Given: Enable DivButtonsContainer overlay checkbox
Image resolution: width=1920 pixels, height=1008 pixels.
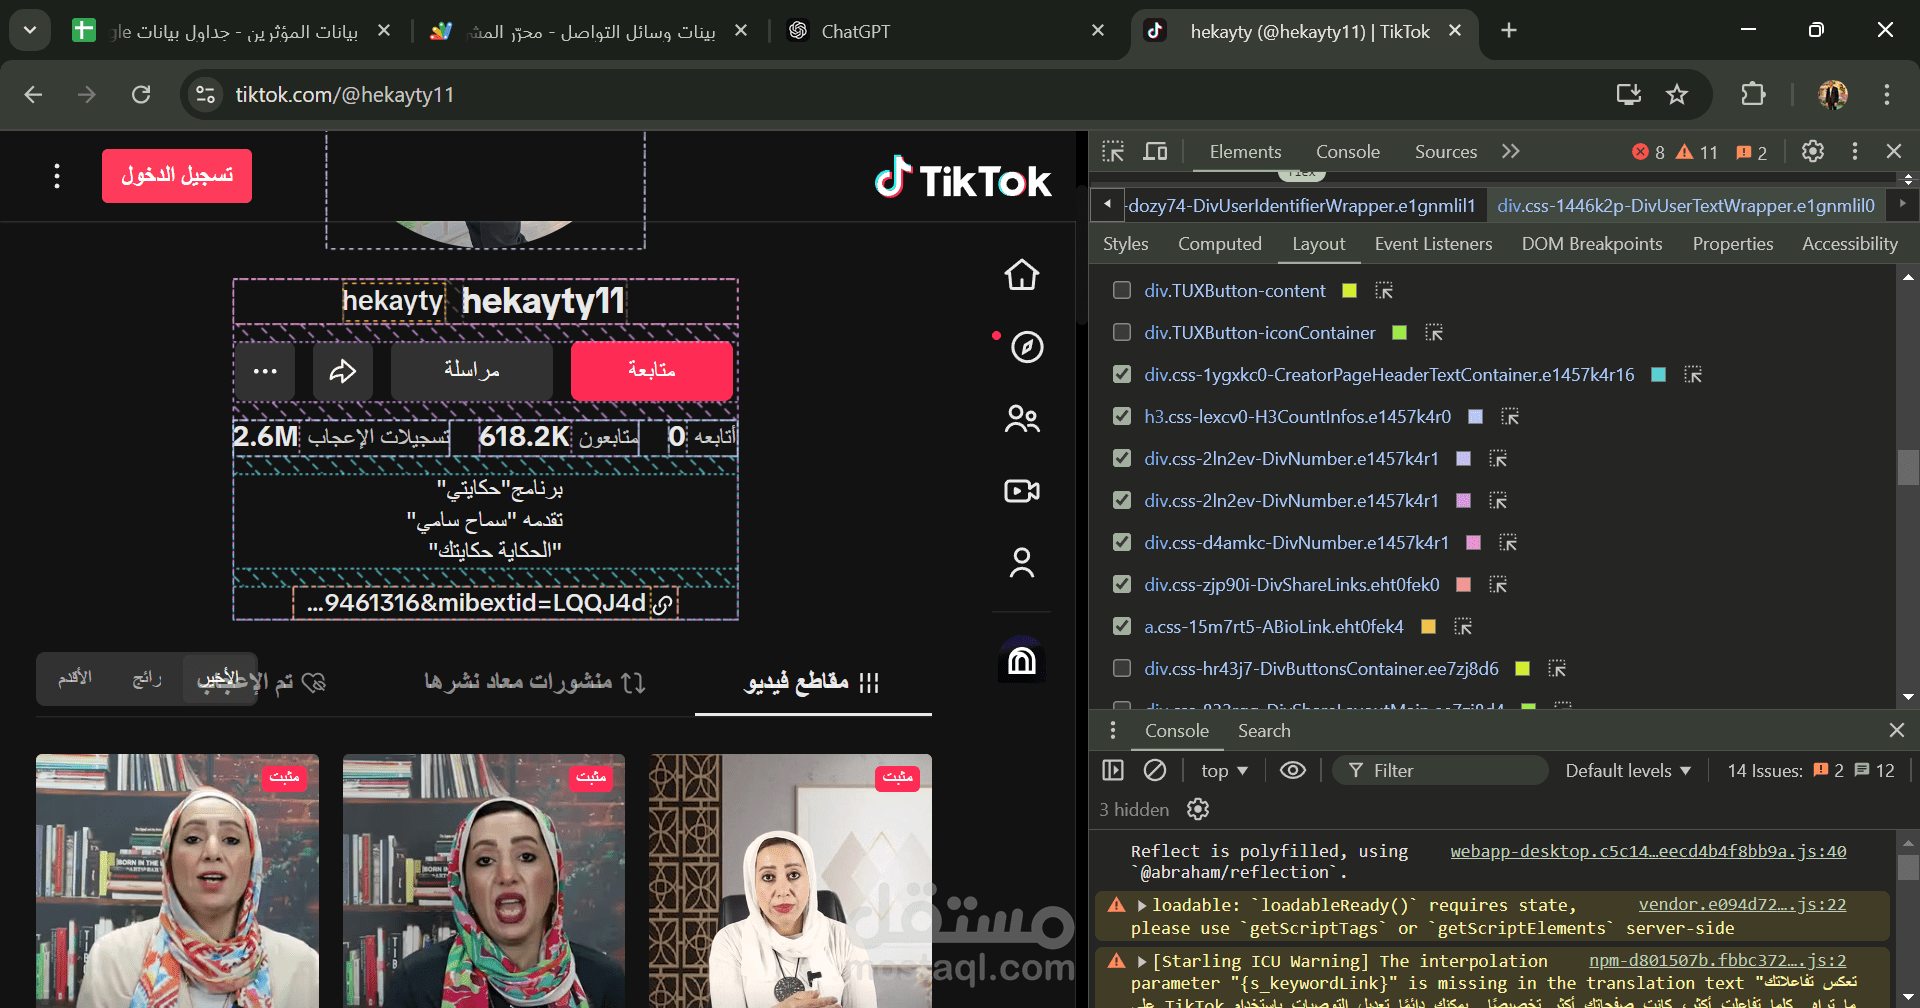Looking at the screenshot, I should point(1122,668).
